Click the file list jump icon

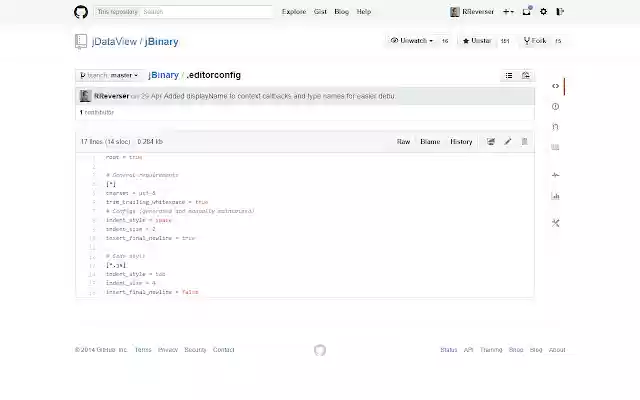point(509,76)
